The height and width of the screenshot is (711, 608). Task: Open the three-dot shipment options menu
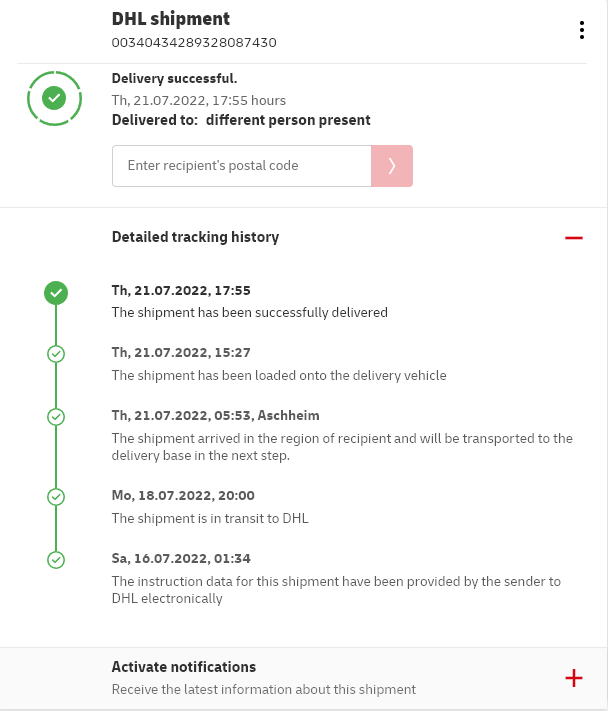(x=581, y=30)
